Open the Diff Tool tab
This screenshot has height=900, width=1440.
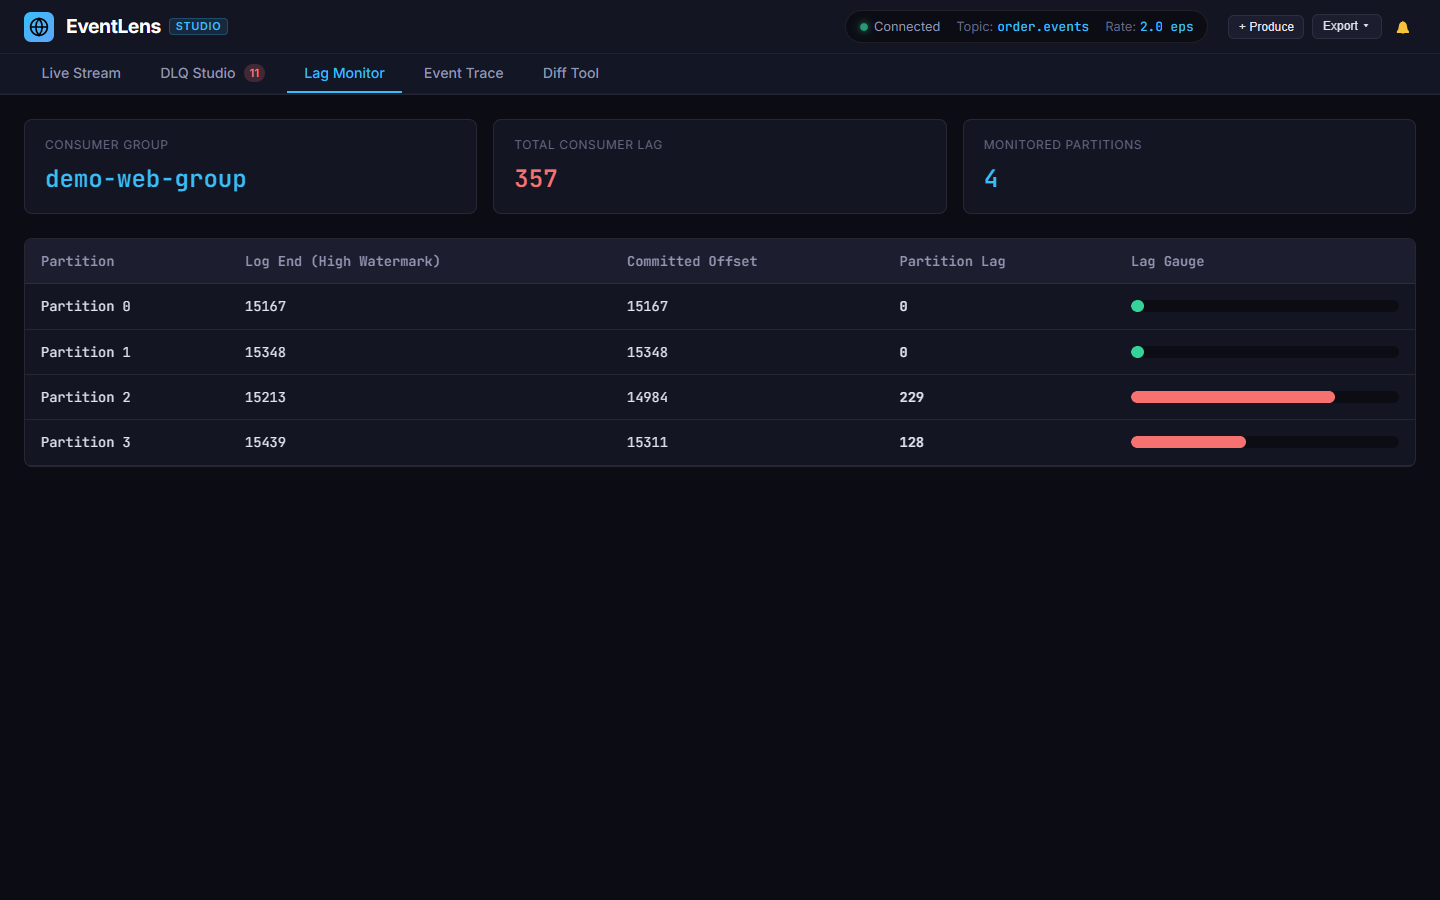(571, 73)
